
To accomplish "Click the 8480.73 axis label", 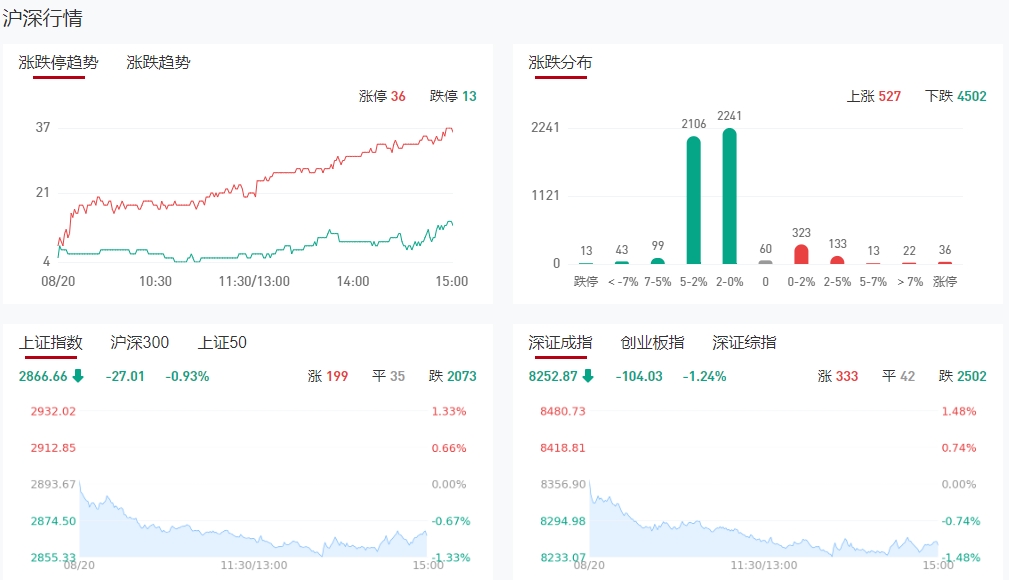I will [x=563, y=411].
